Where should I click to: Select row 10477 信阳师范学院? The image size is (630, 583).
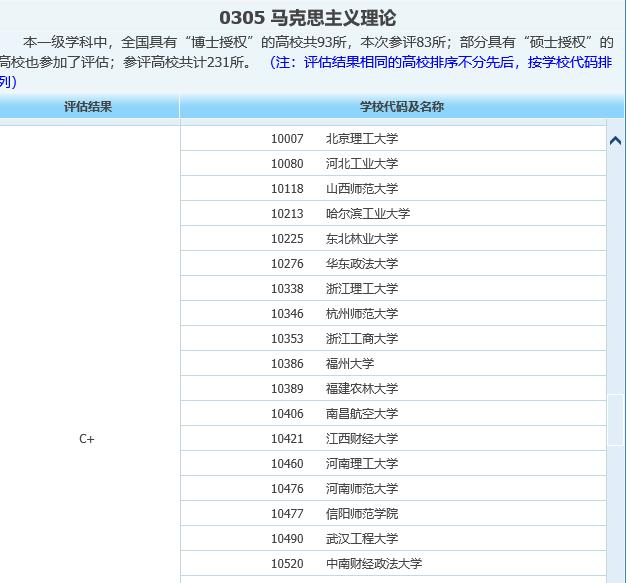tap(393, 513)
